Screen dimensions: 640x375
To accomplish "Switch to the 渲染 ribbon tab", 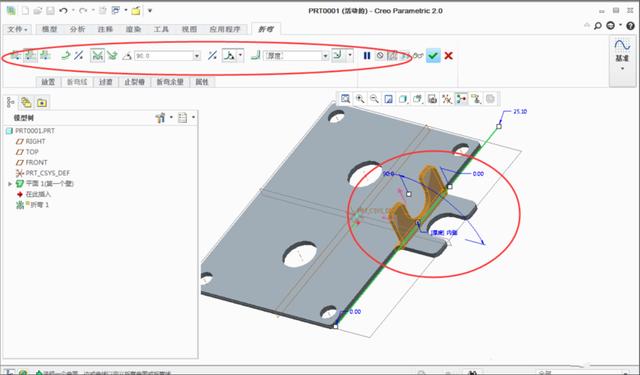I will pos(133,29).
